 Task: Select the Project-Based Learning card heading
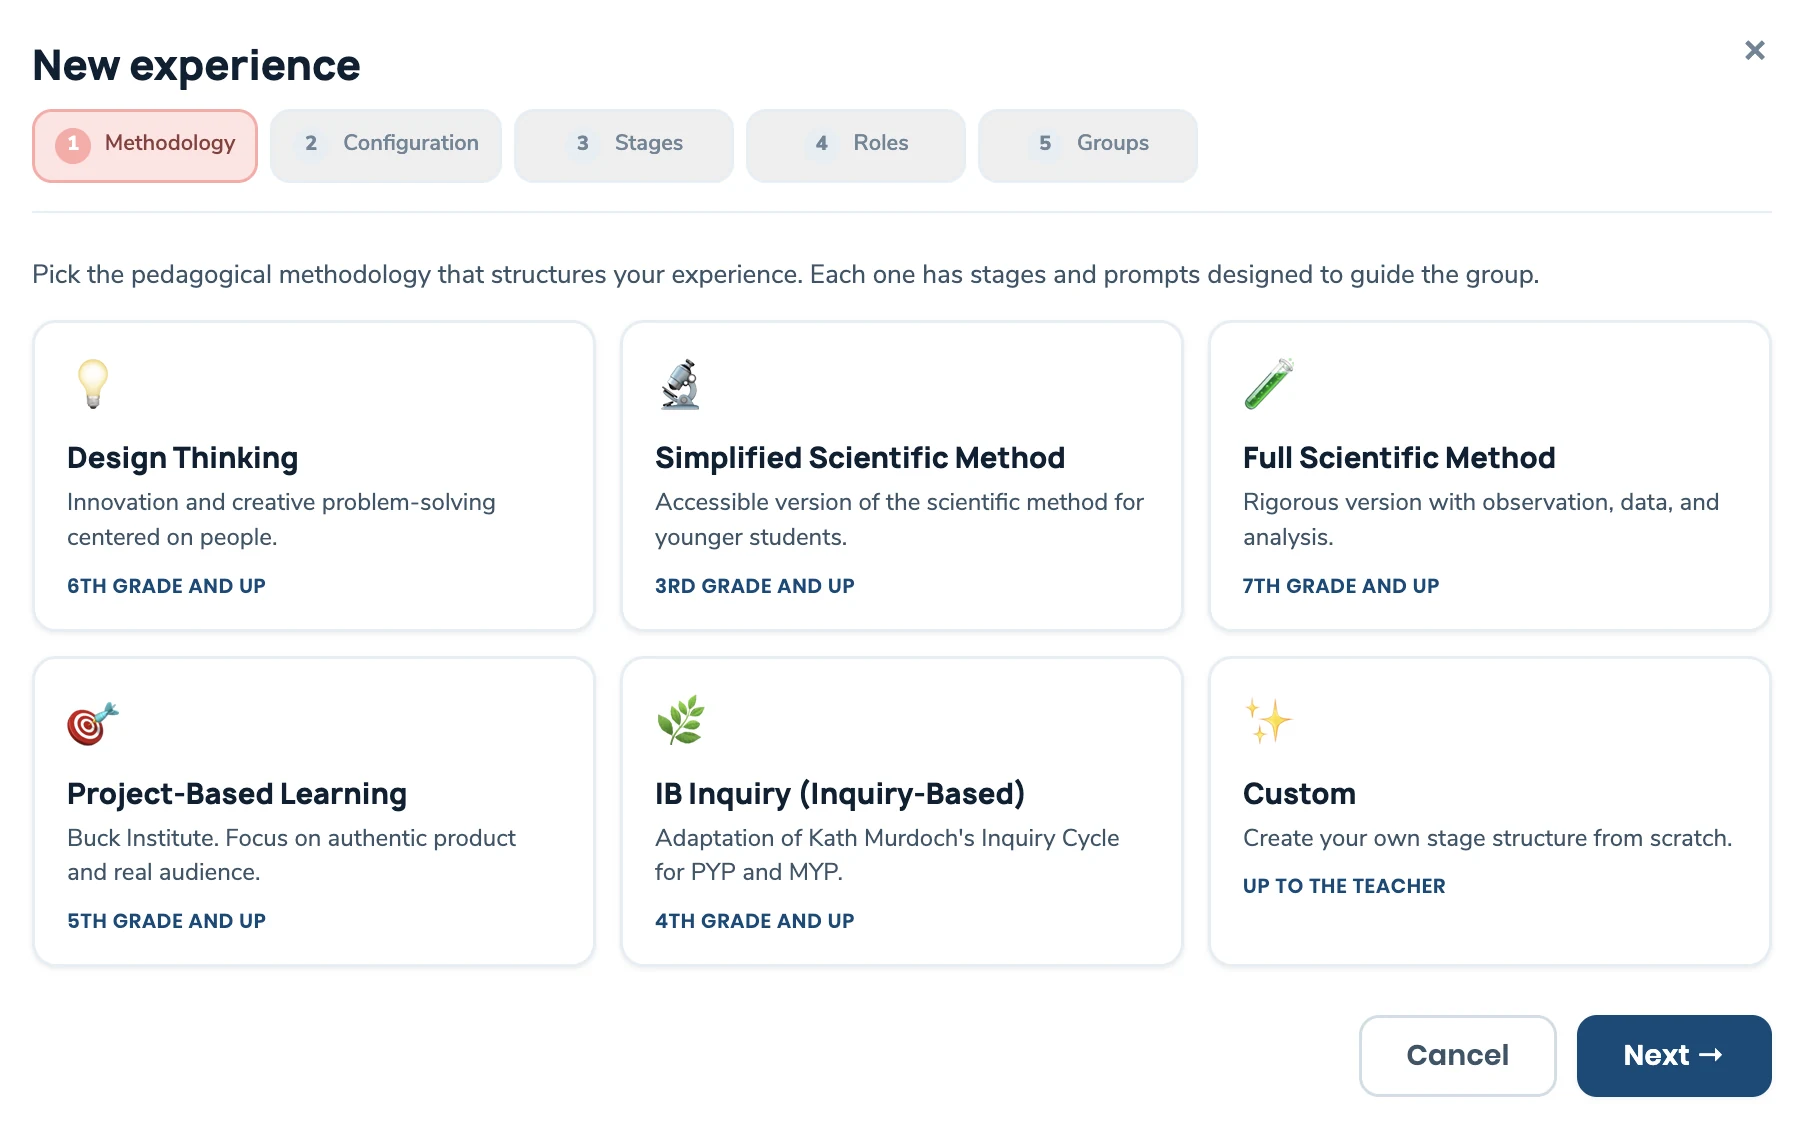[x=237, y=794]
